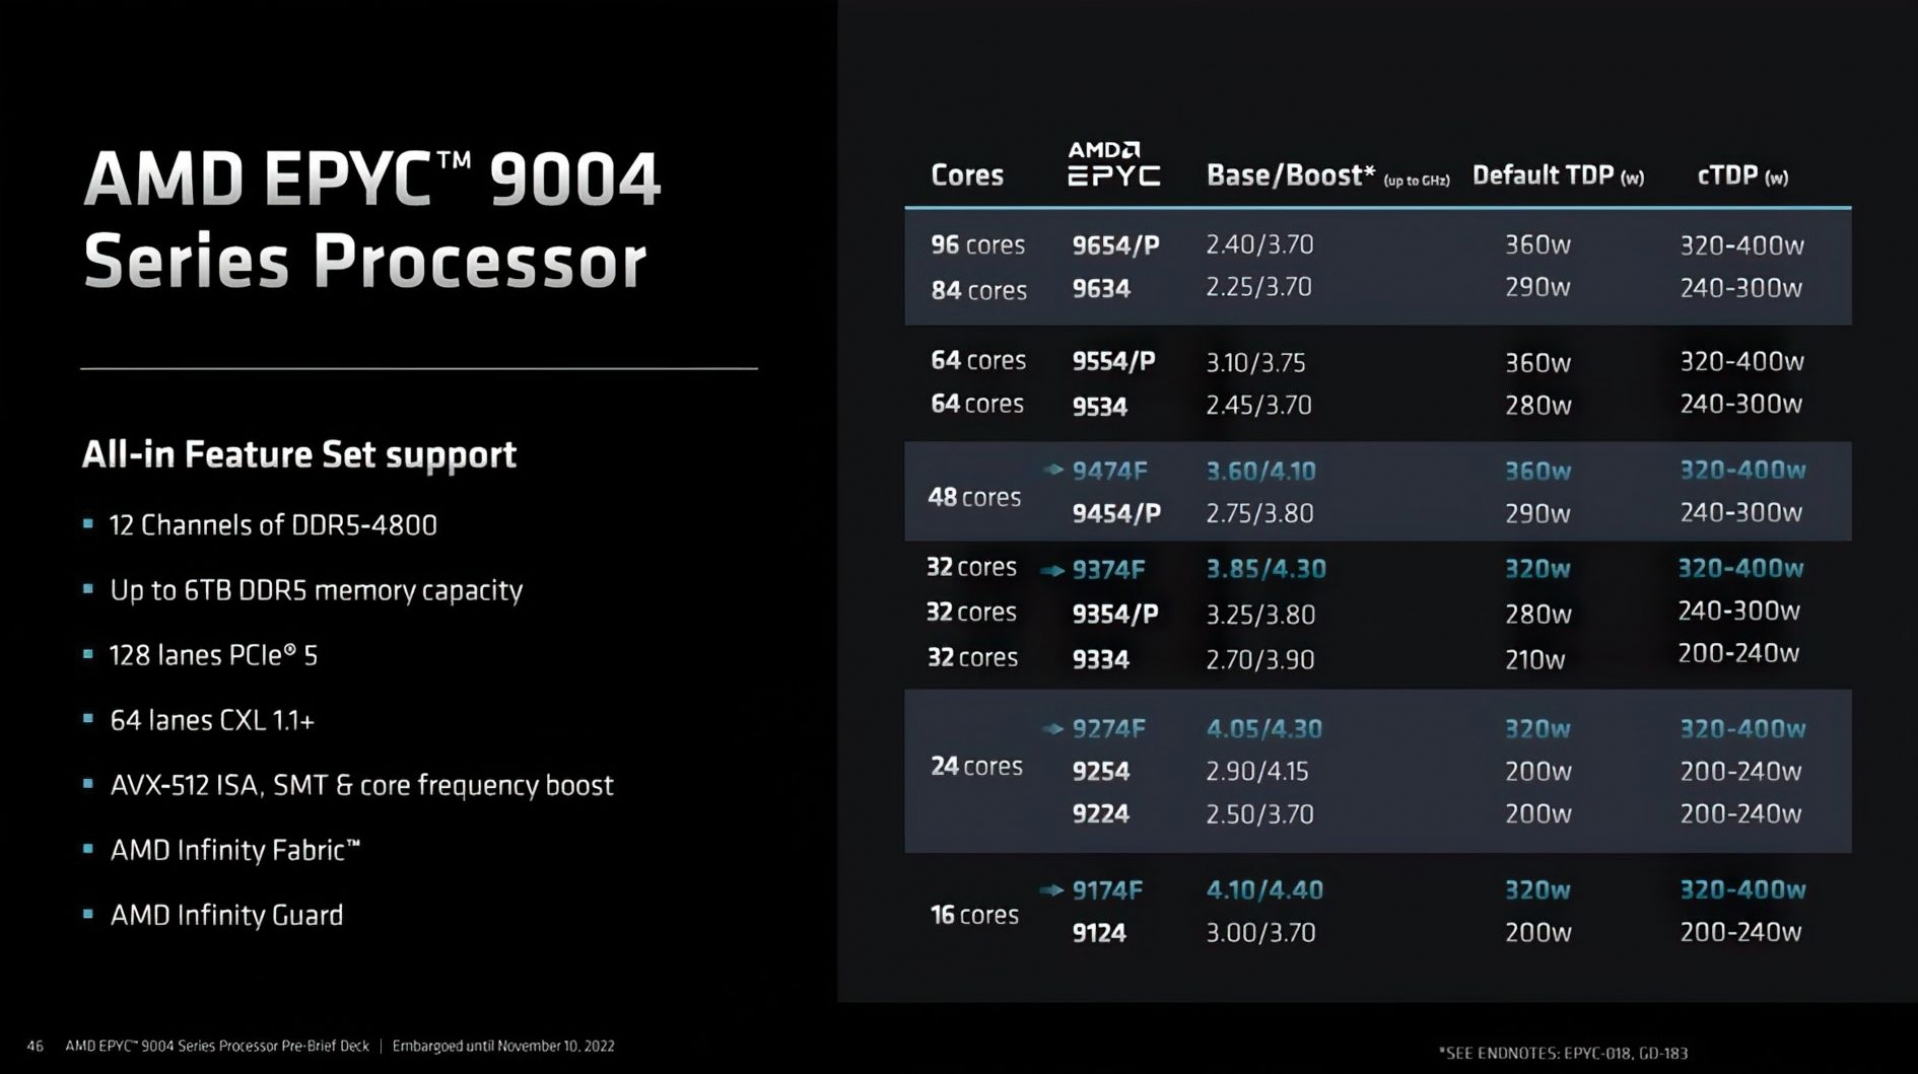Click the cTDP column header
1918x1074 pixels.
tap(1742, 176)
